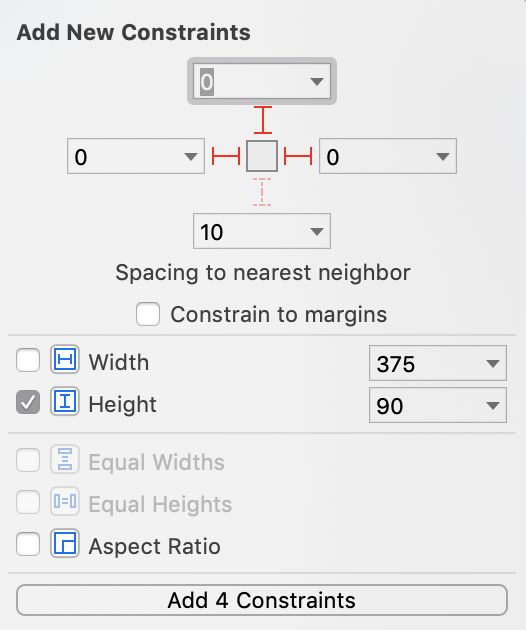Image resolution: width=526 pixels, height=630 pixels.
Task: Open the left spacing dropdown arrow
Action: [191, 156]
